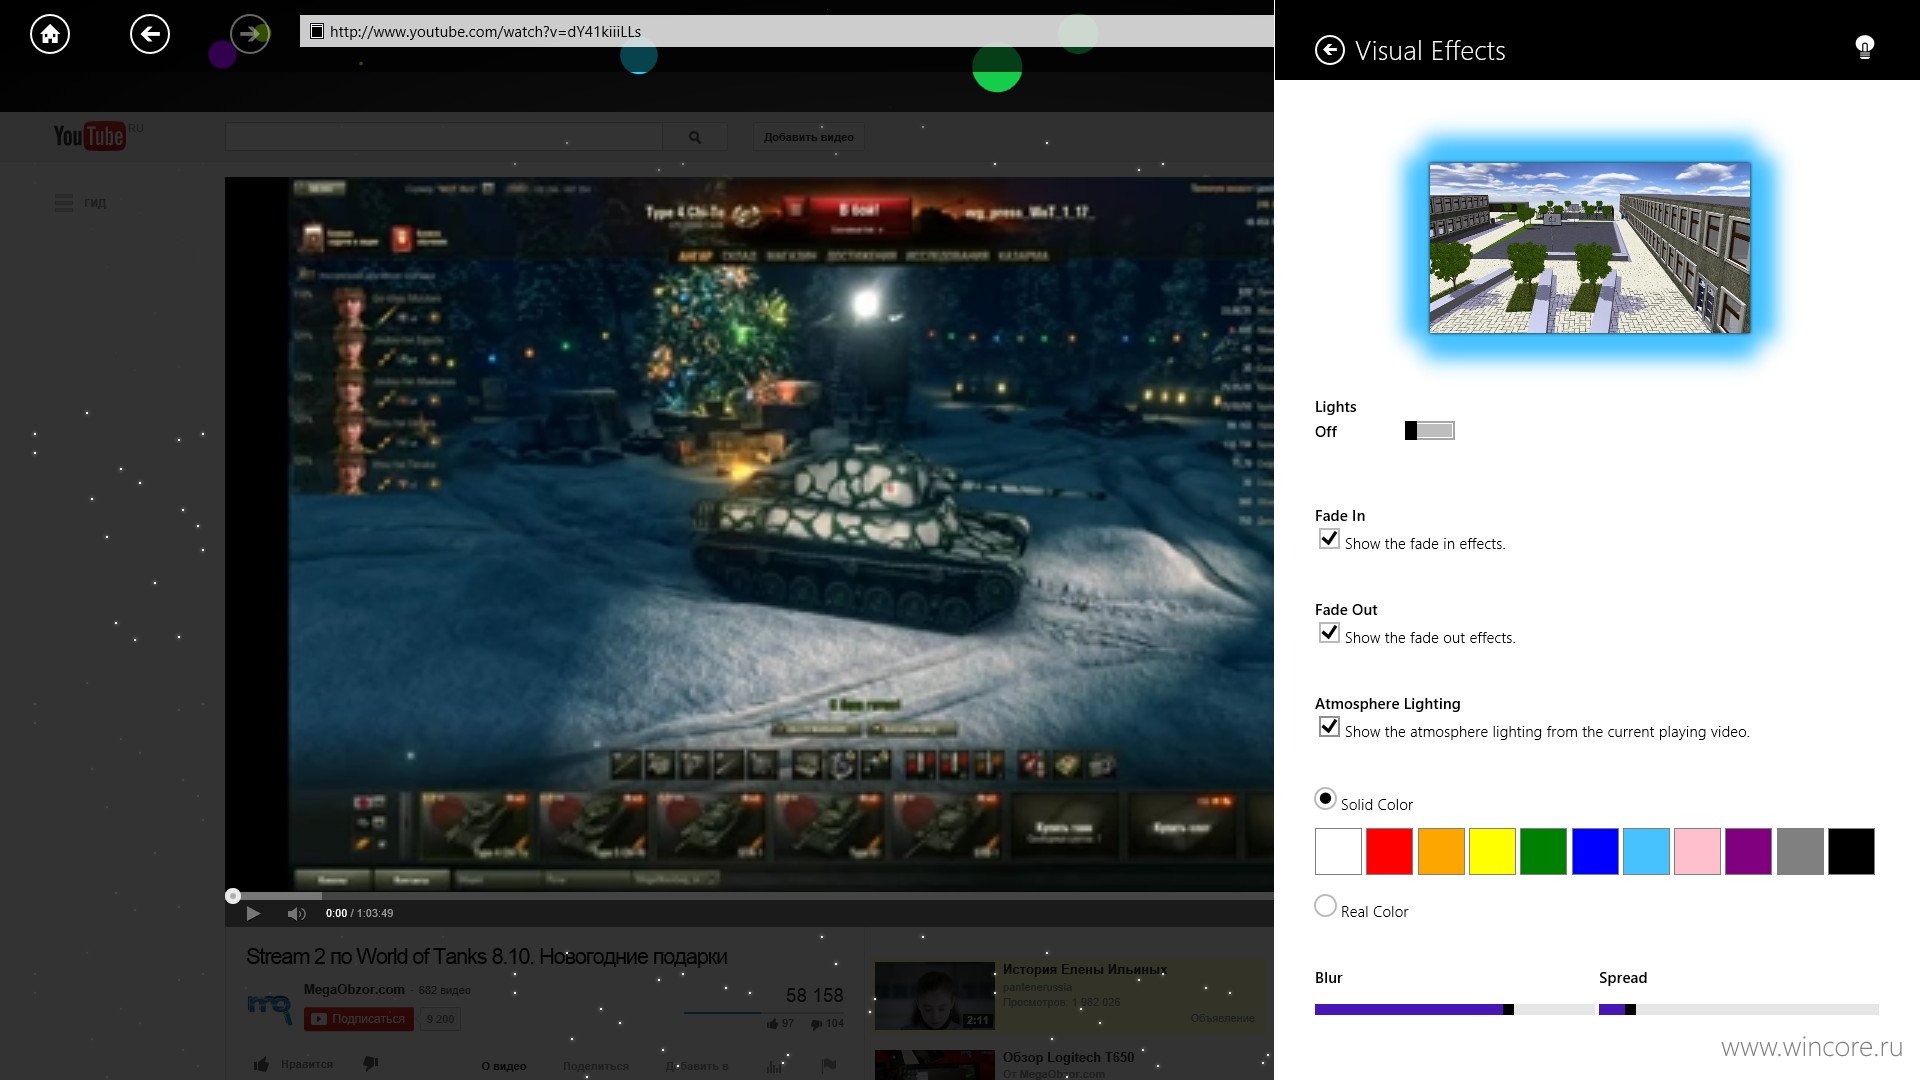Open the YouTube logo link
The image size is (1920, 1080).
tap(90, 136)
